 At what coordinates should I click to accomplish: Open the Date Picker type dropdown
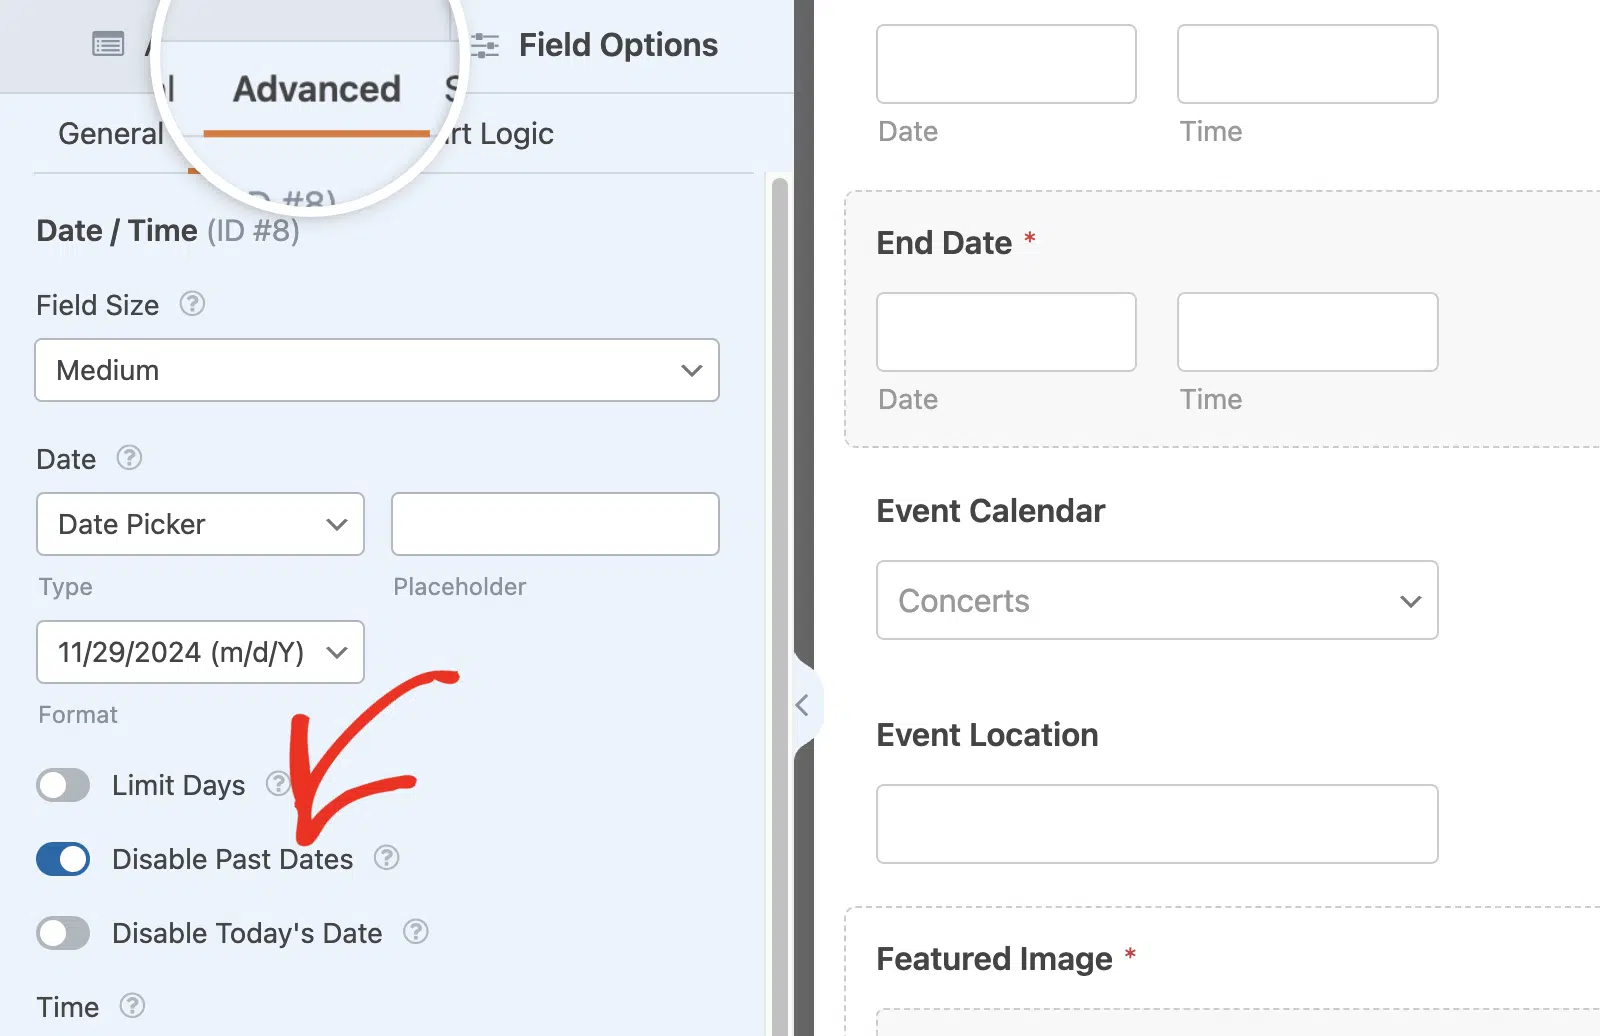click(200, 524)
